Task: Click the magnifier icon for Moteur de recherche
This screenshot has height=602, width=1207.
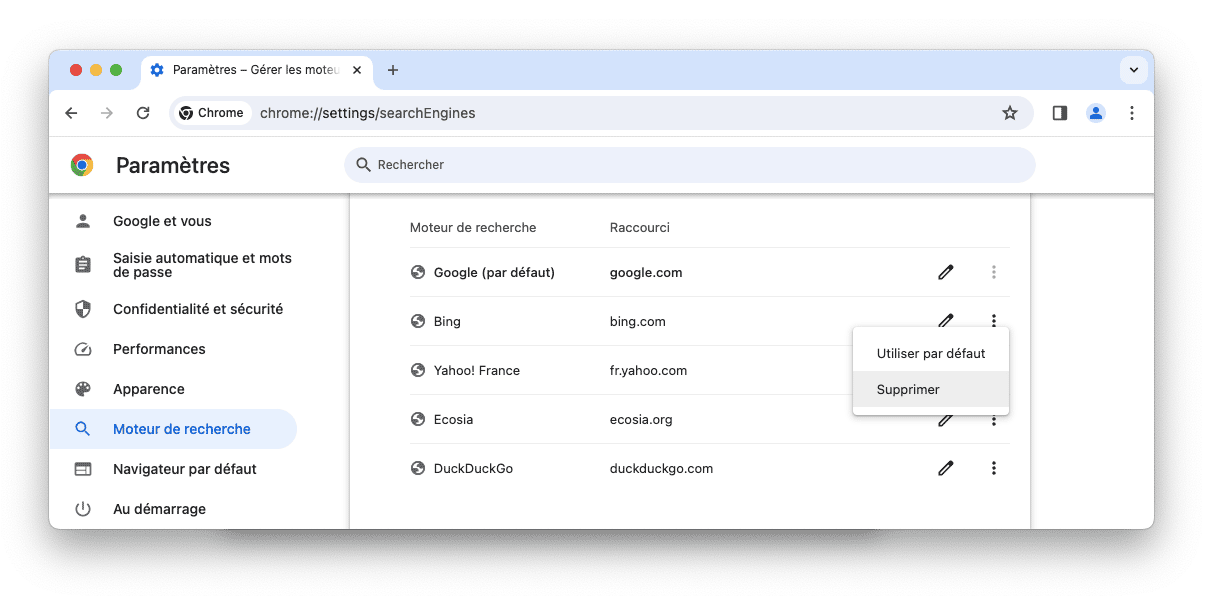Action: pyautogui.click(x=83, y=429)
